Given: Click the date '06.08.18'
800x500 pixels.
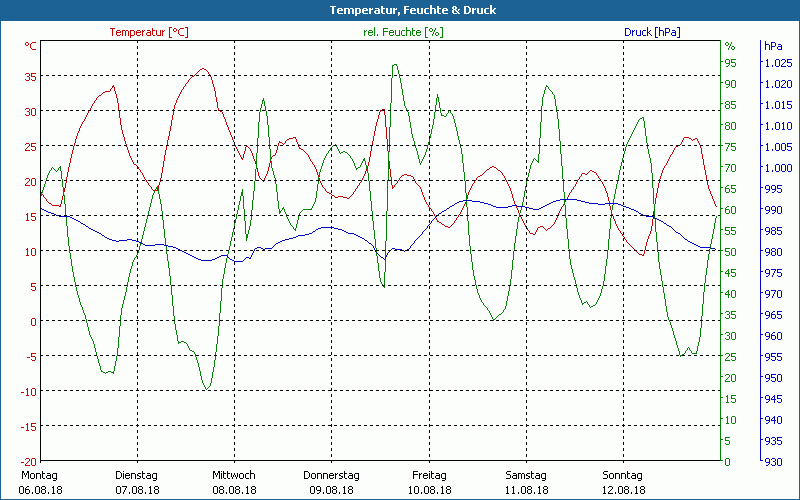Looking at the screenshot, I should coord(40,490).
